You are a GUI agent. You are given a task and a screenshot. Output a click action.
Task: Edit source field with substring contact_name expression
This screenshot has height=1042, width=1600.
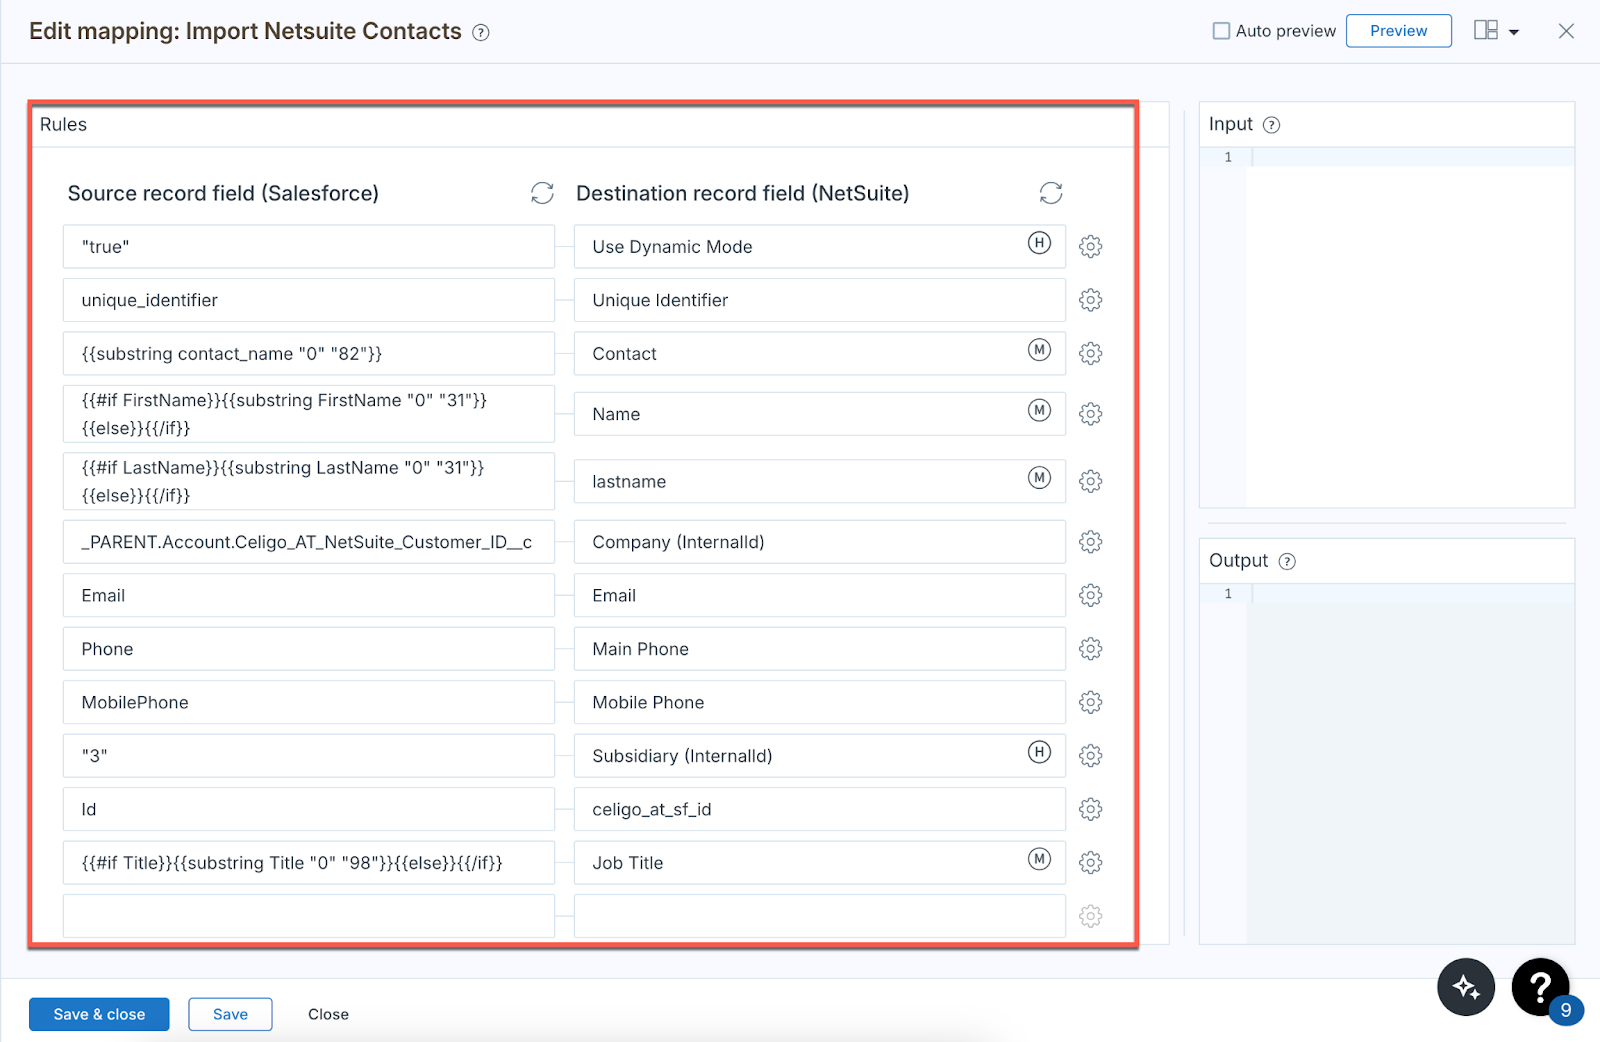click(308, 353)
